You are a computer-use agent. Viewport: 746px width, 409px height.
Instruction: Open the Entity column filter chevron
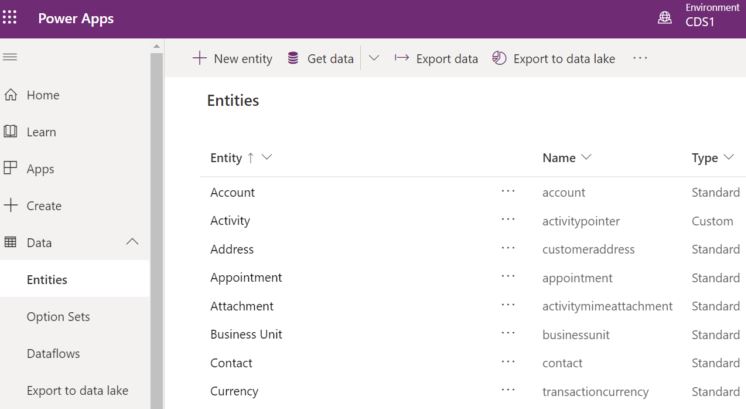coord(267,157)
